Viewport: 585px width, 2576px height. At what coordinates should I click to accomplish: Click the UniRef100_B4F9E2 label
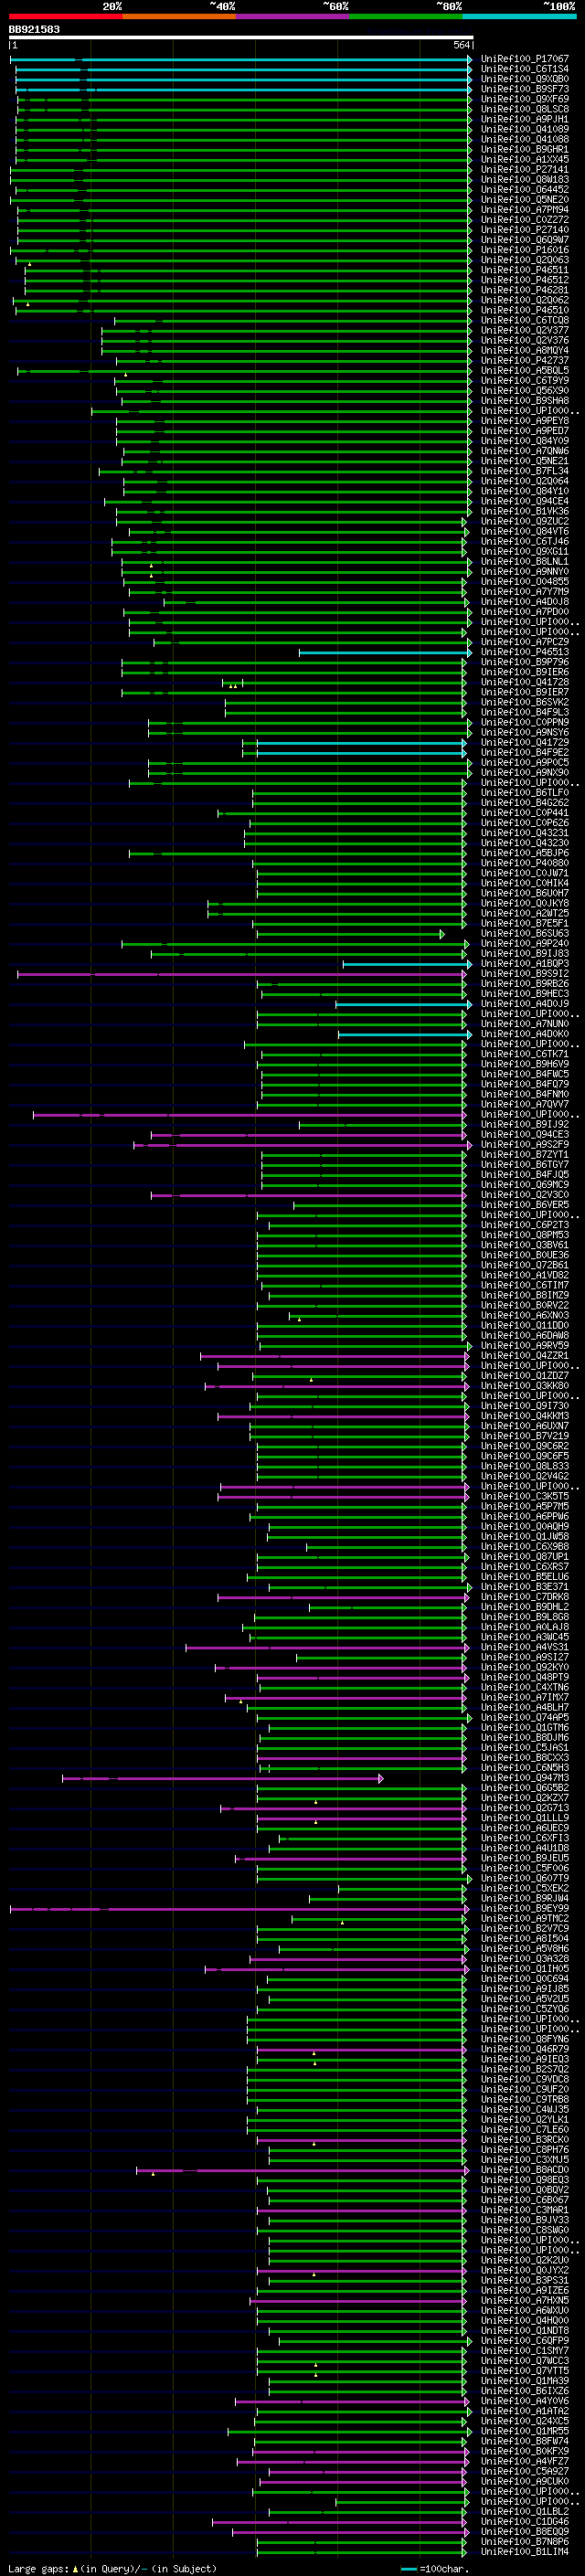[525, 752]
